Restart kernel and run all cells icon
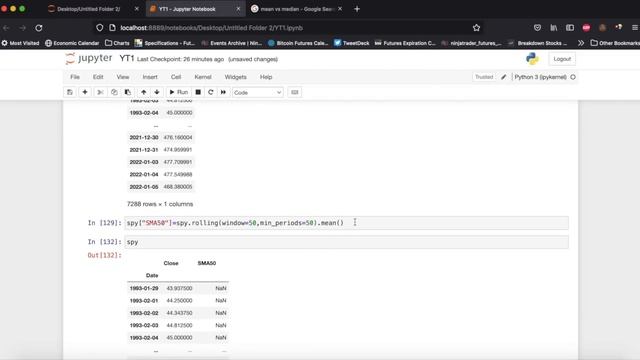This screenshot has height=360, width=640. pyautogui.click(x=223, y=92)
